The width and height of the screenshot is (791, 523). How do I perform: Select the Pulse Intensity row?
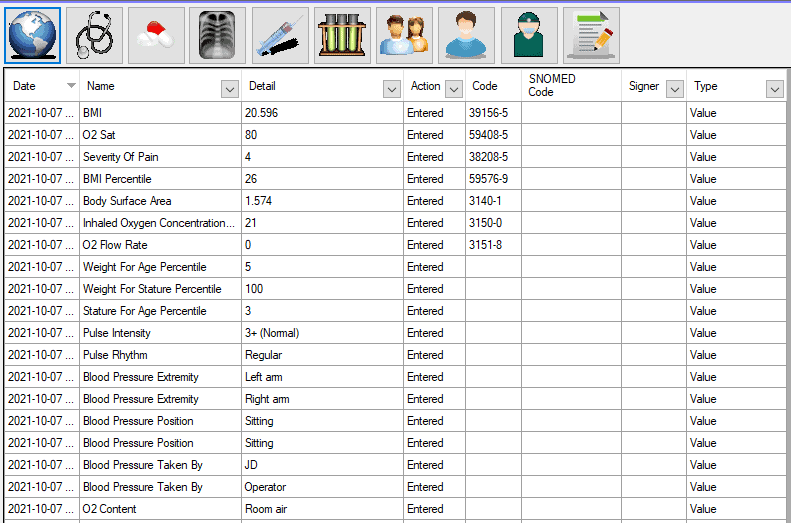(396, 333)
